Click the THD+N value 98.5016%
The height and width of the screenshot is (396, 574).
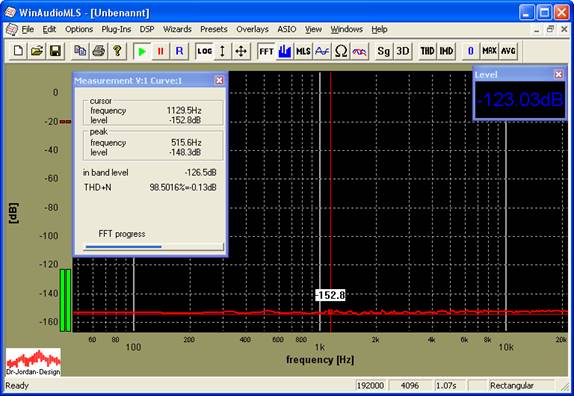(183, 187)
